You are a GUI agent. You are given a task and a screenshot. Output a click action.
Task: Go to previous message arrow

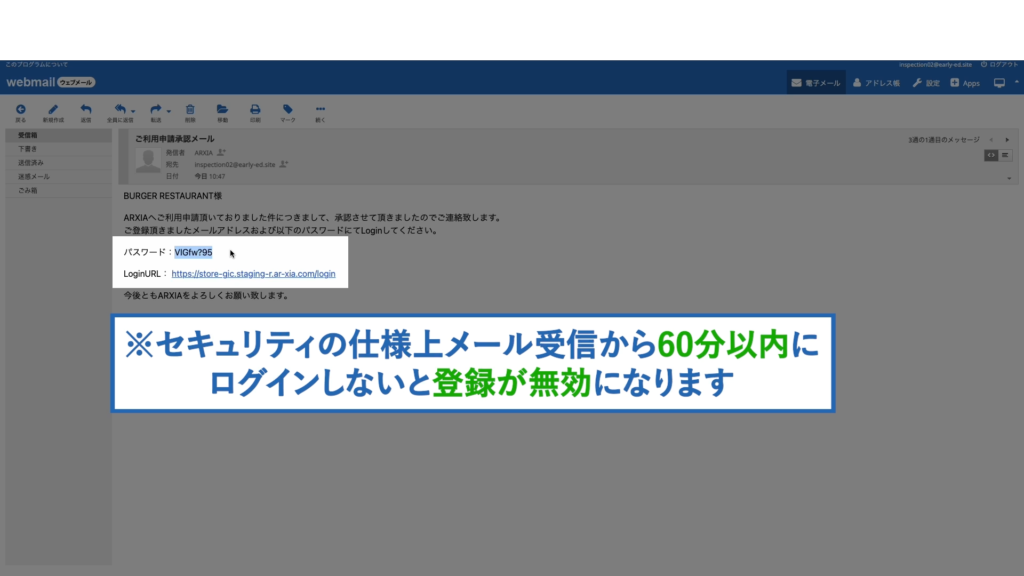coord(991,140)
